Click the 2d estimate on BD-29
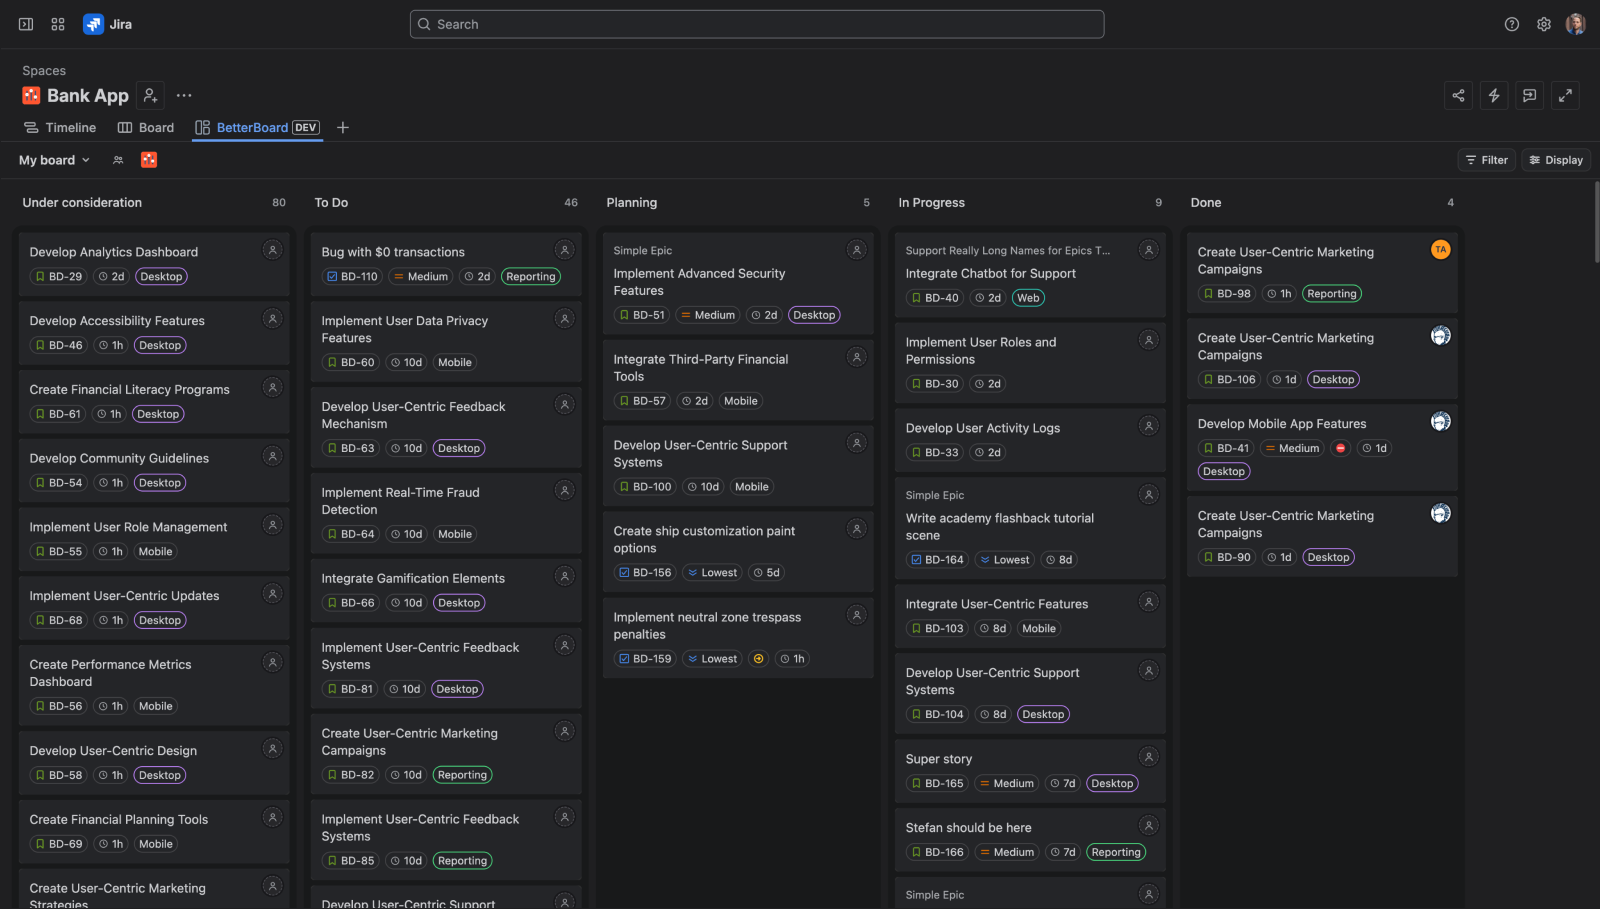The image size is (1600, 909). tap(111, 277)
